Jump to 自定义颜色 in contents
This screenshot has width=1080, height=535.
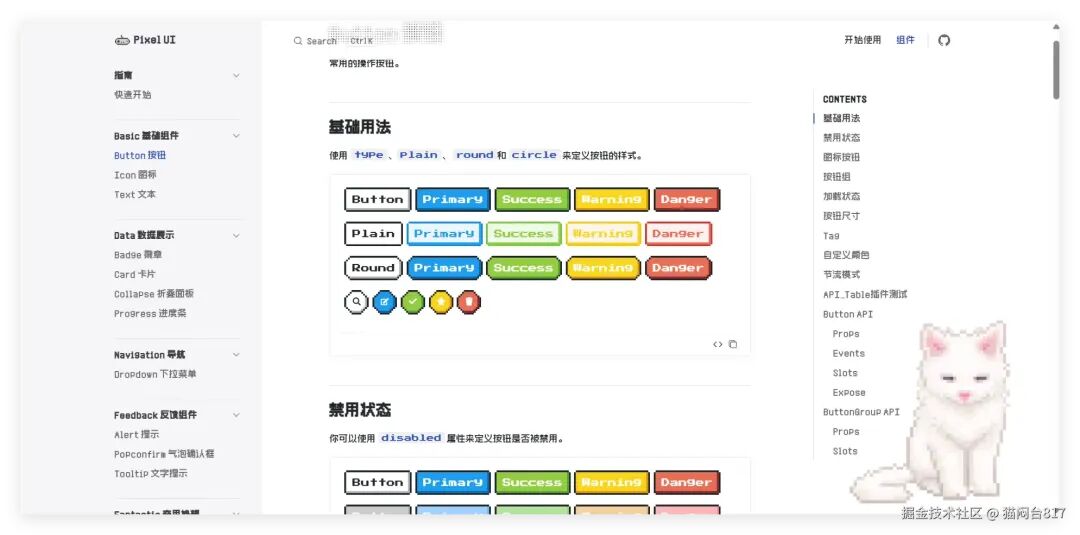846,255
